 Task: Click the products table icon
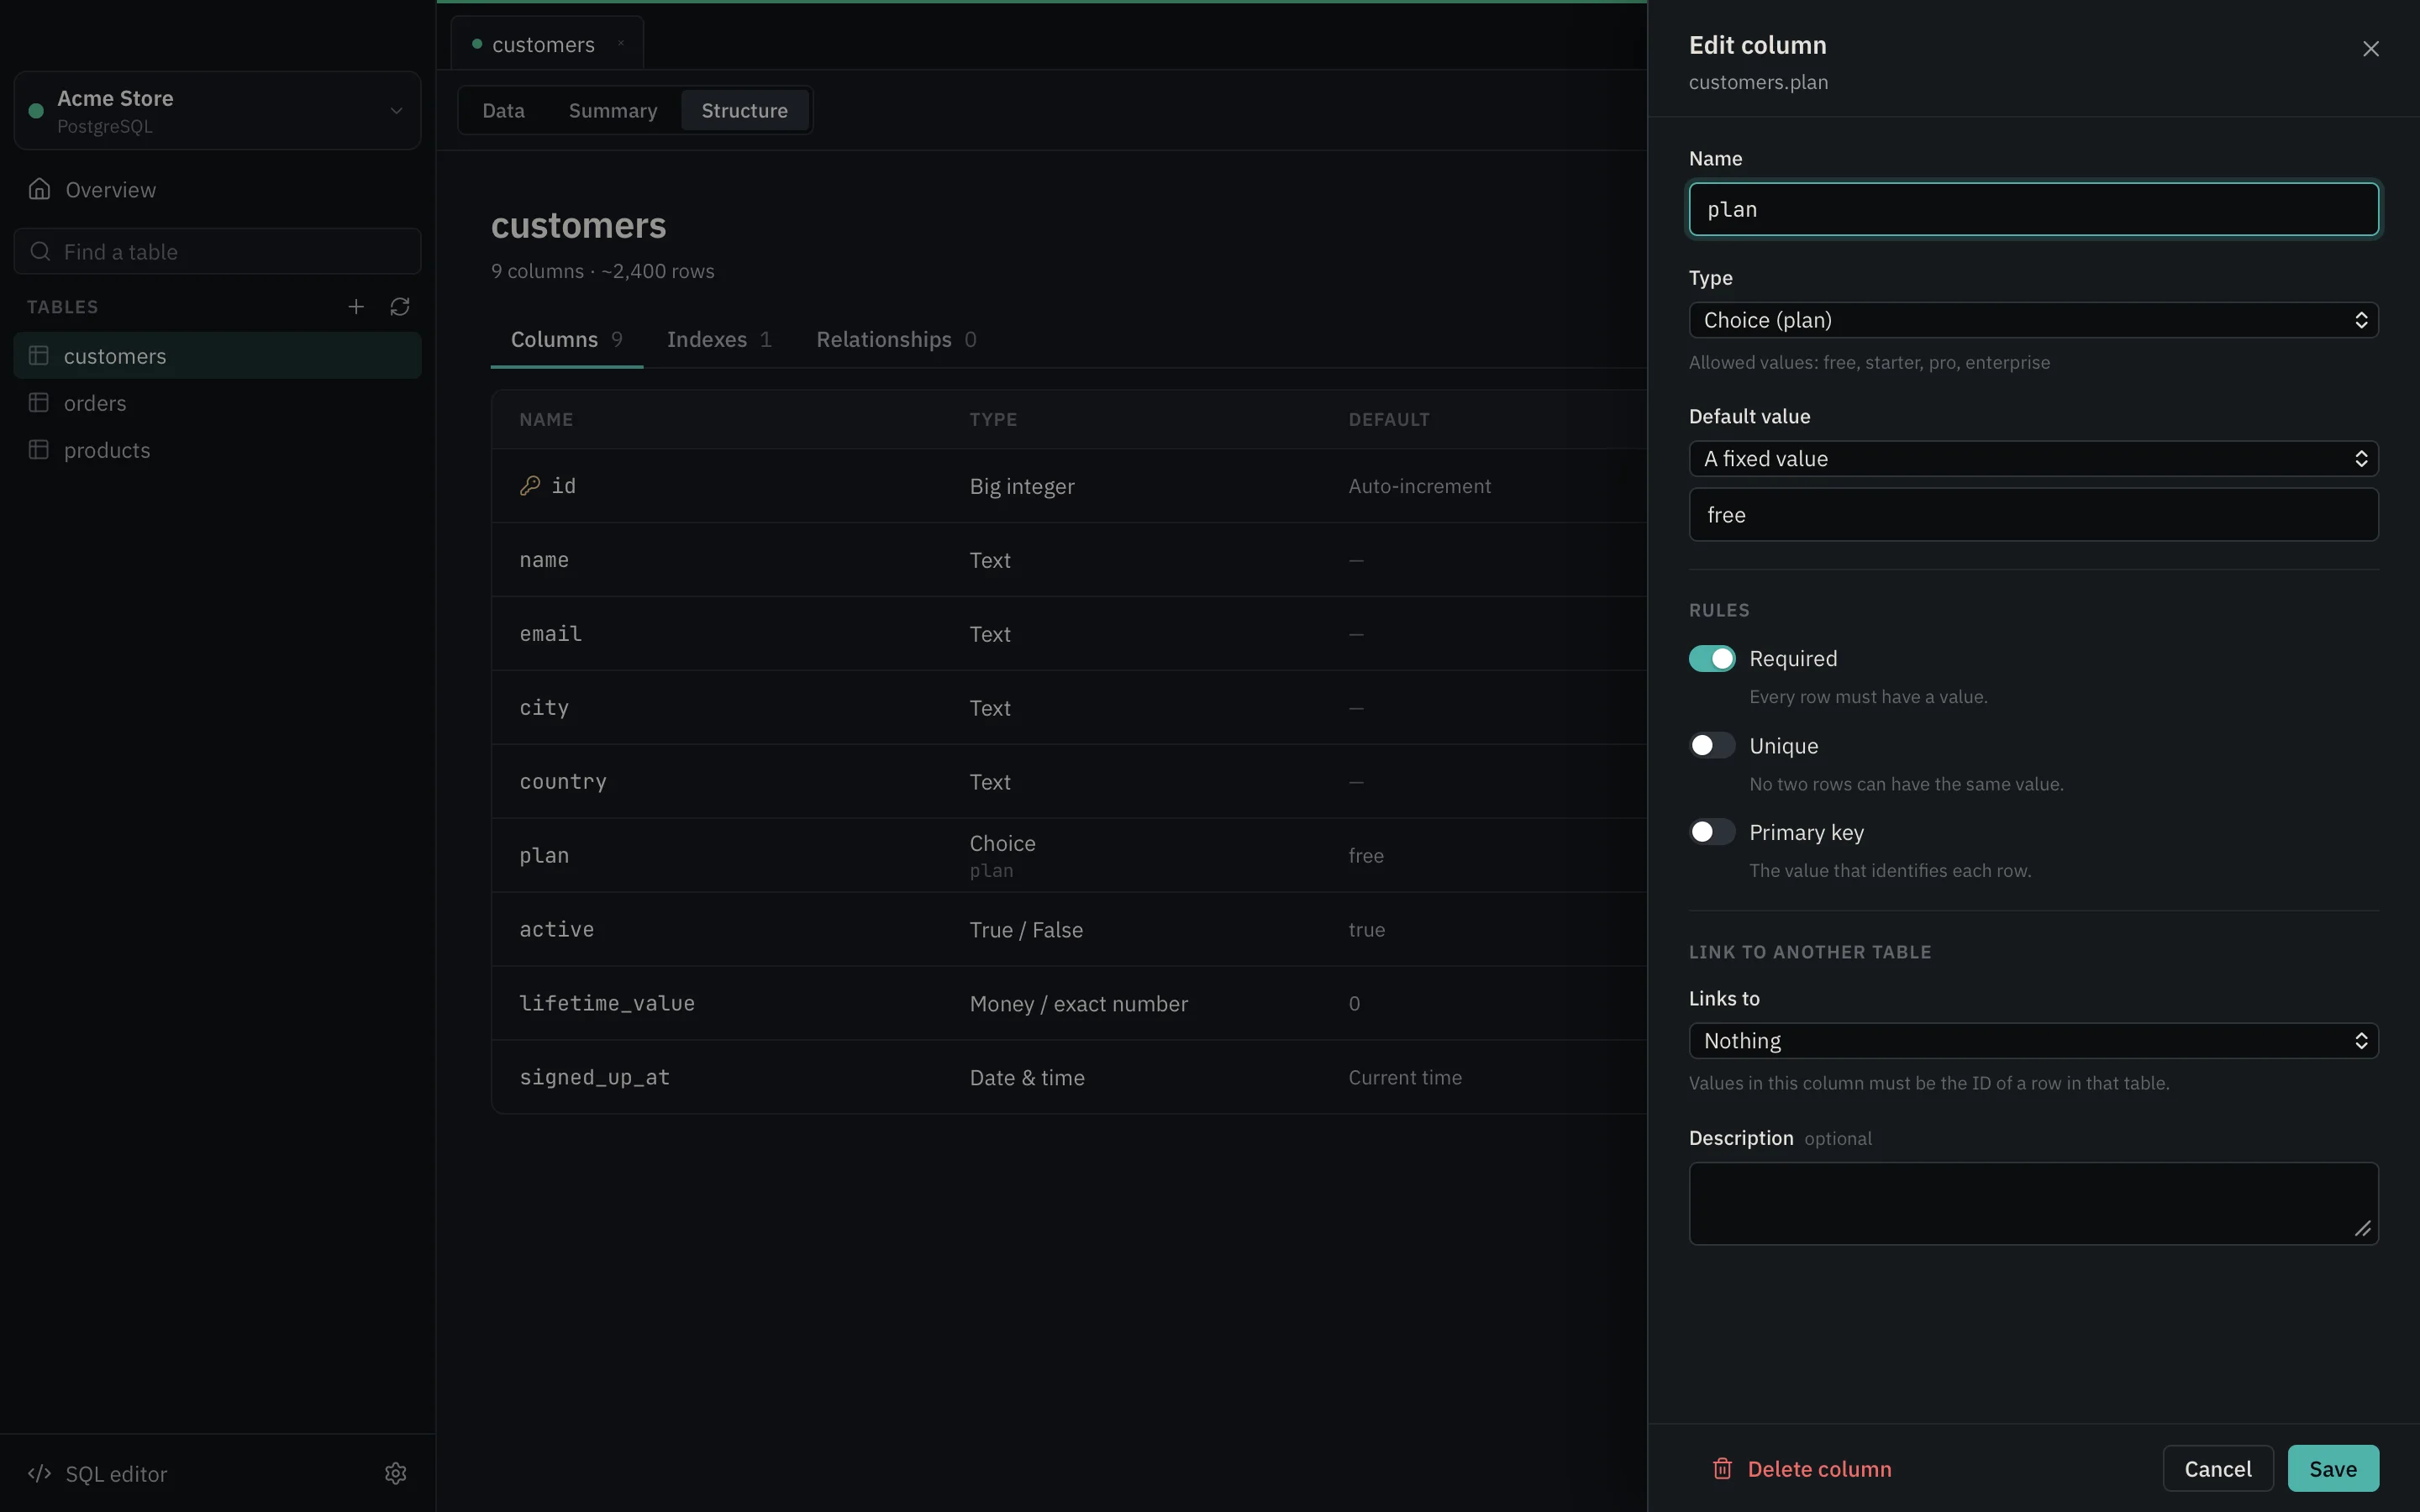39,450
